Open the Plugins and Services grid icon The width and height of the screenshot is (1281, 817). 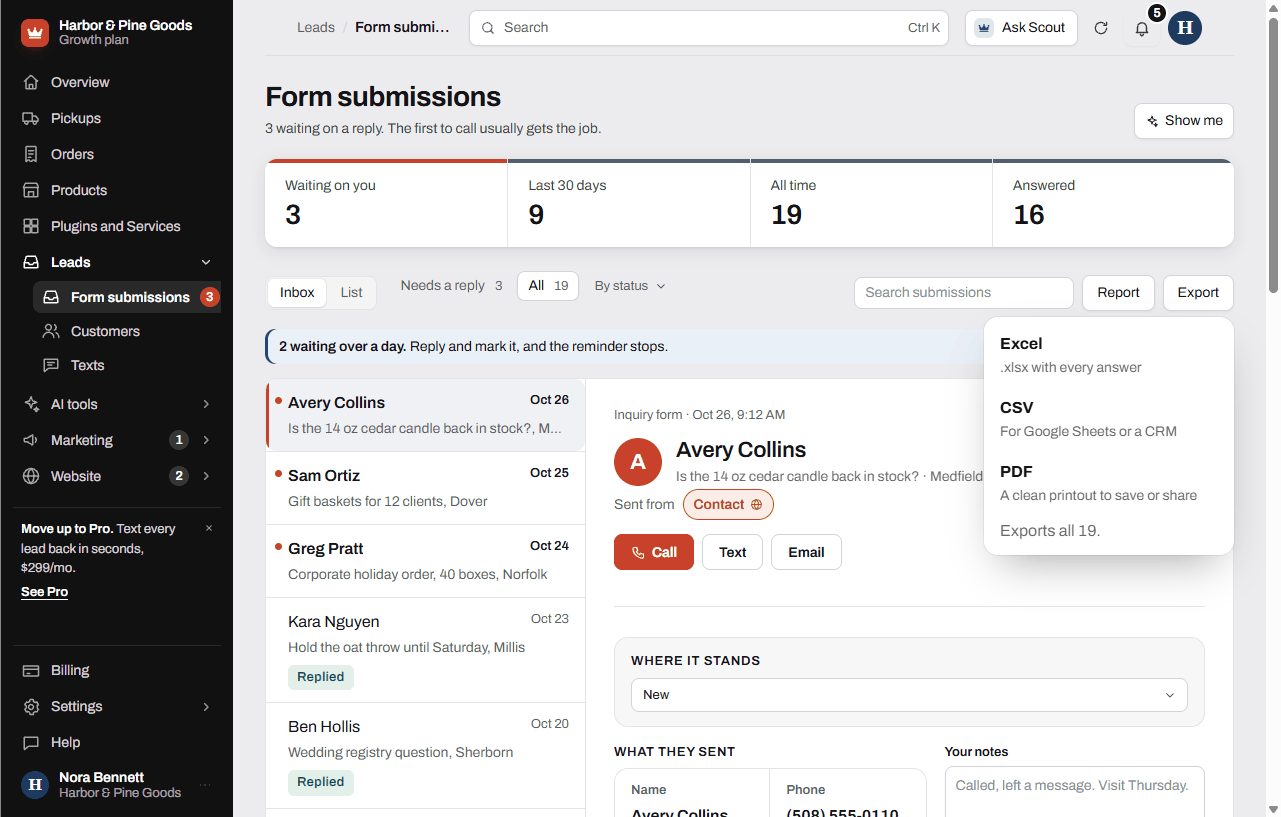tap(31, 226)
